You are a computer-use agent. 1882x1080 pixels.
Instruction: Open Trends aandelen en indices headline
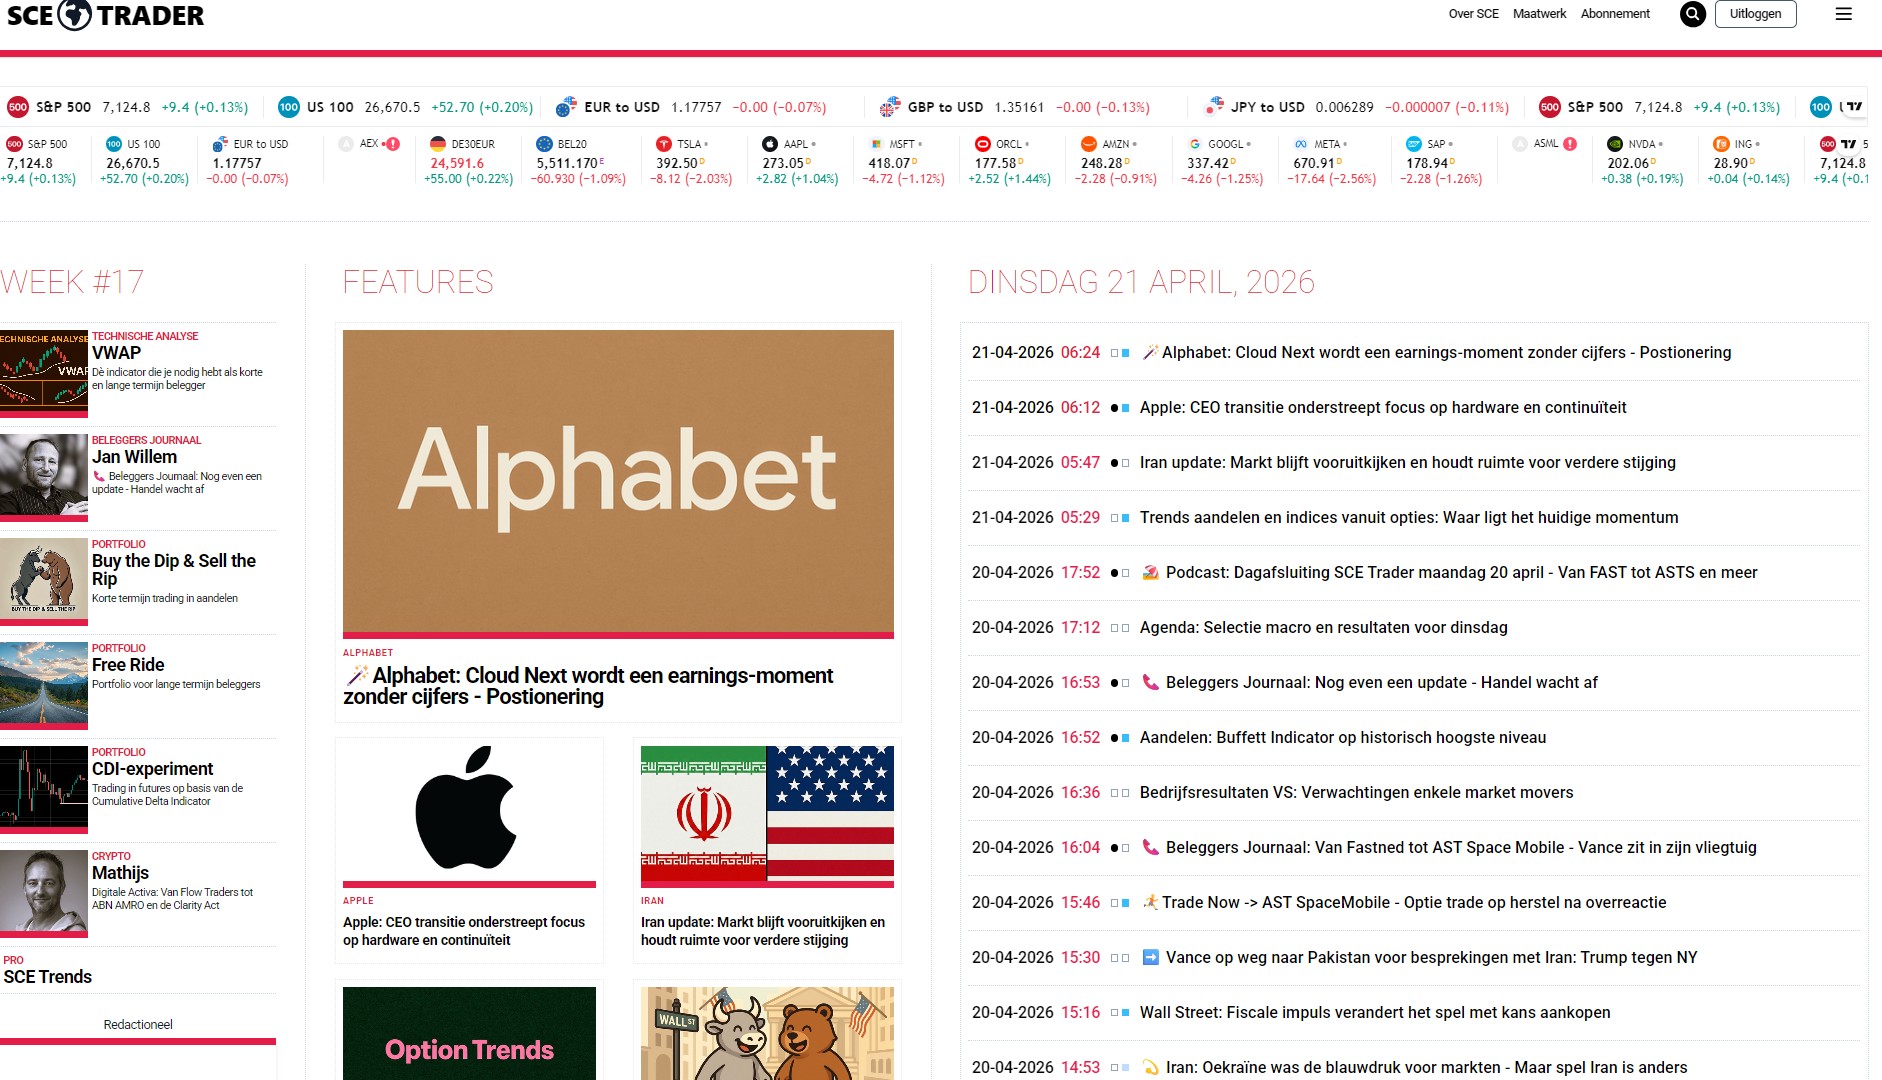point(1409,517)
